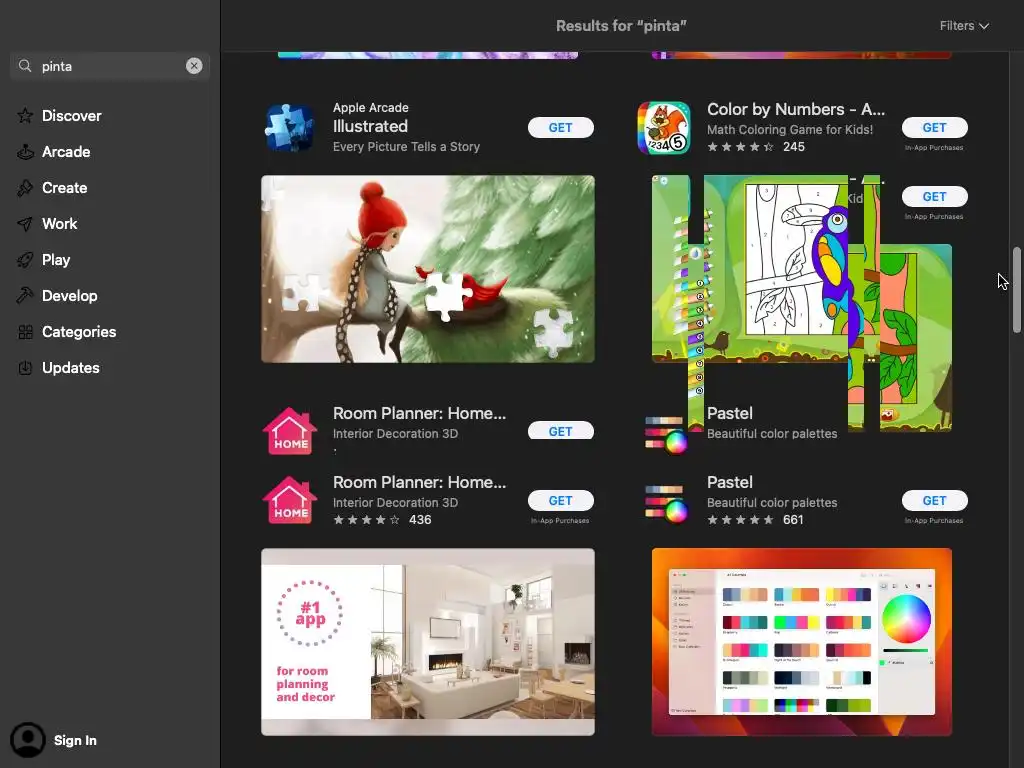Open Discover section in sidebar

(x=71, y=116)
